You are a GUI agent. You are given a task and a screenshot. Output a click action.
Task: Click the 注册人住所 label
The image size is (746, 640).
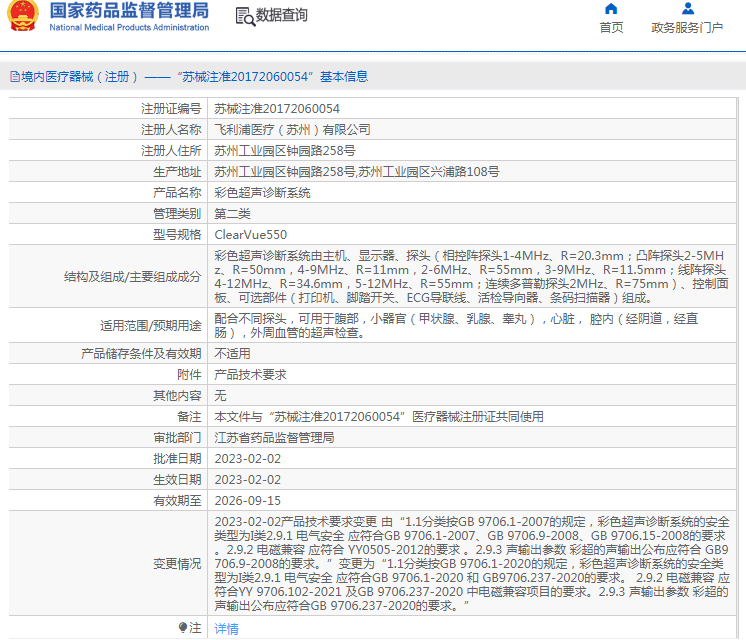[171, 151]
